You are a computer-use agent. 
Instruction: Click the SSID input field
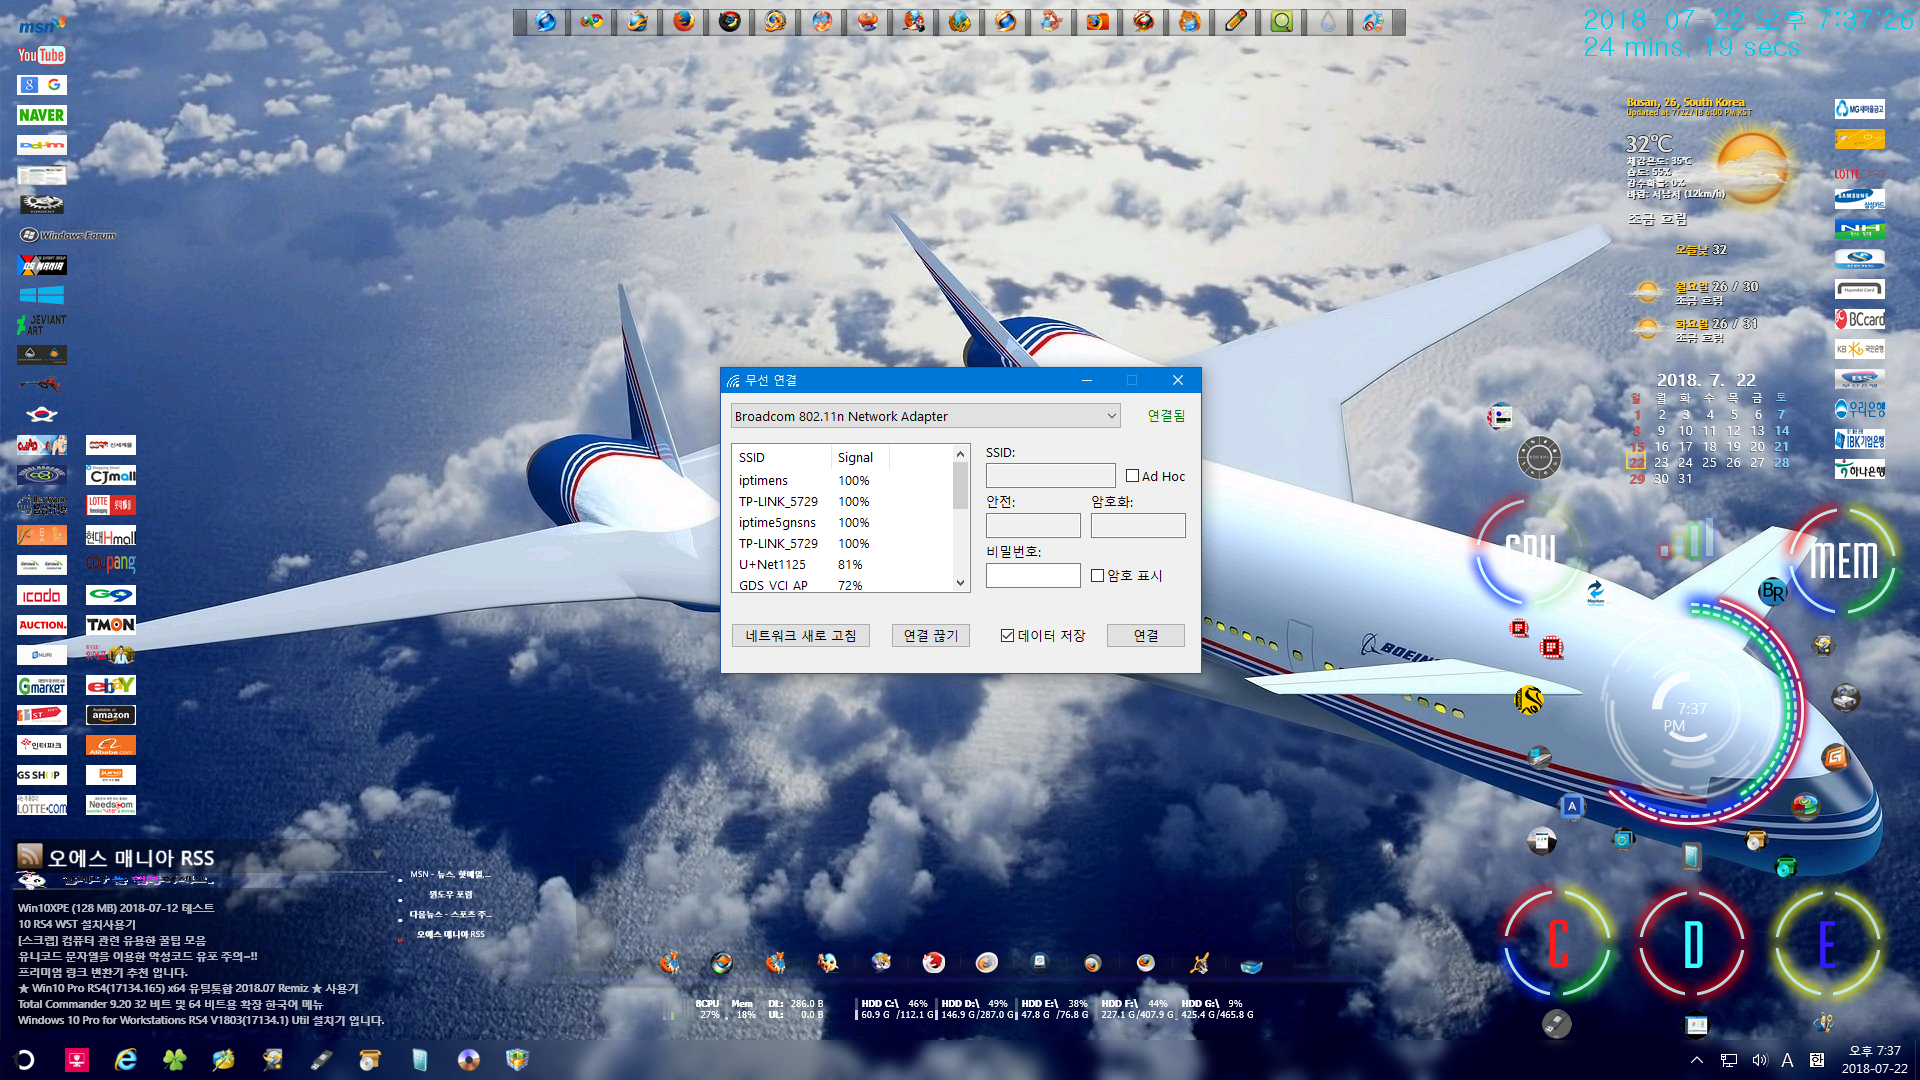[x=1050, y=475]
